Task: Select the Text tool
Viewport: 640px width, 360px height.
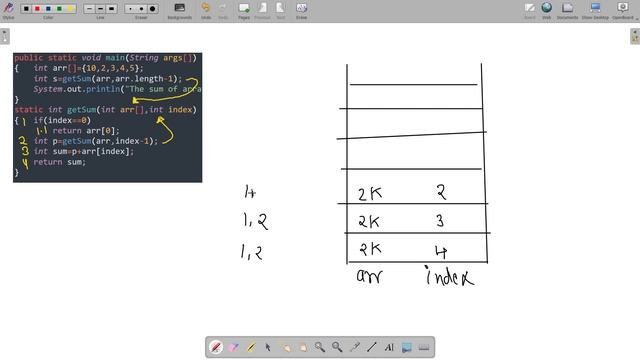Action: tap(389, 347)
